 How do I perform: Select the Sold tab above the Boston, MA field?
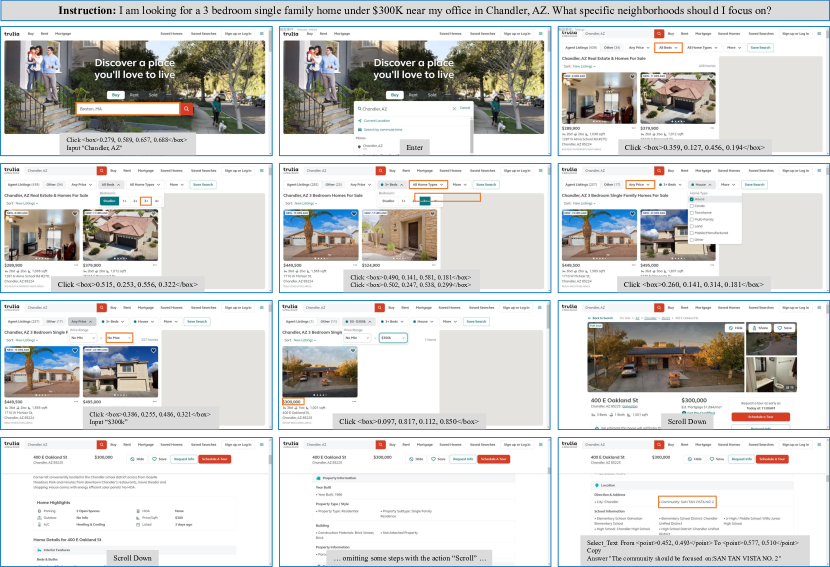[153, 95]
